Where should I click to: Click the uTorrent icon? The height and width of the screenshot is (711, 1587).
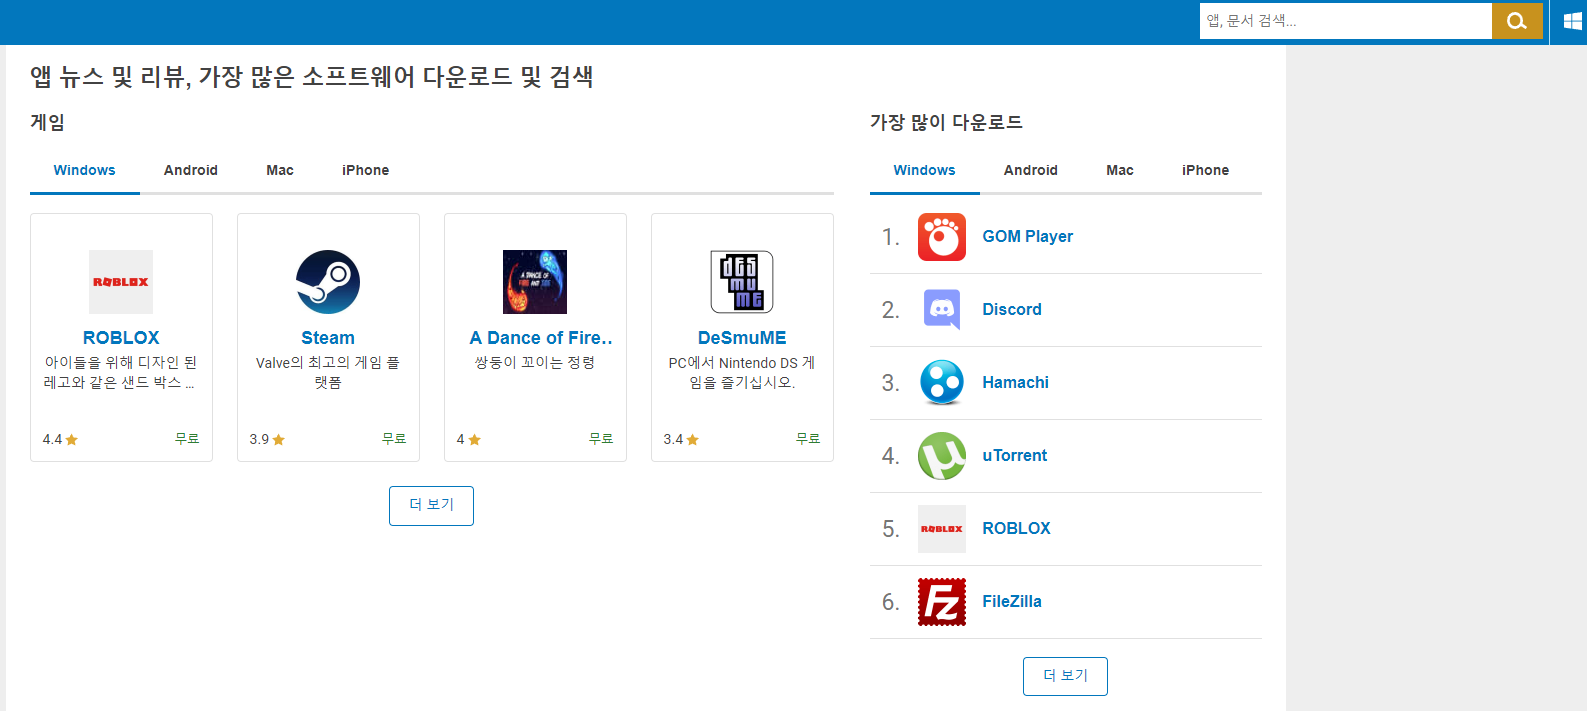click(942, 456)
